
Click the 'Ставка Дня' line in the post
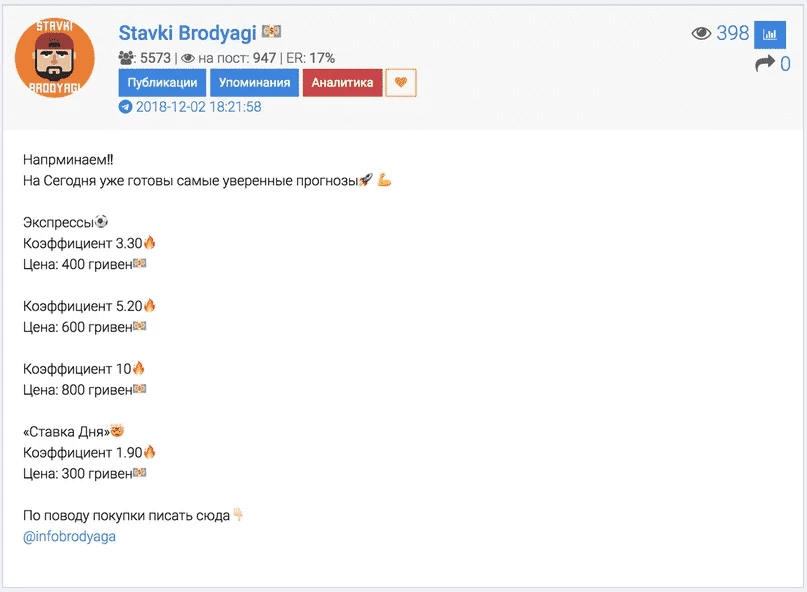coord(74,431)
